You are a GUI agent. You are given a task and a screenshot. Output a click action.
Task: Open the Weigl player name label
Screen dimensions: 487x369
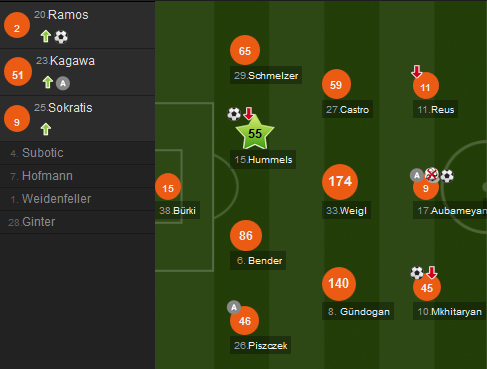tap(346, 211)
